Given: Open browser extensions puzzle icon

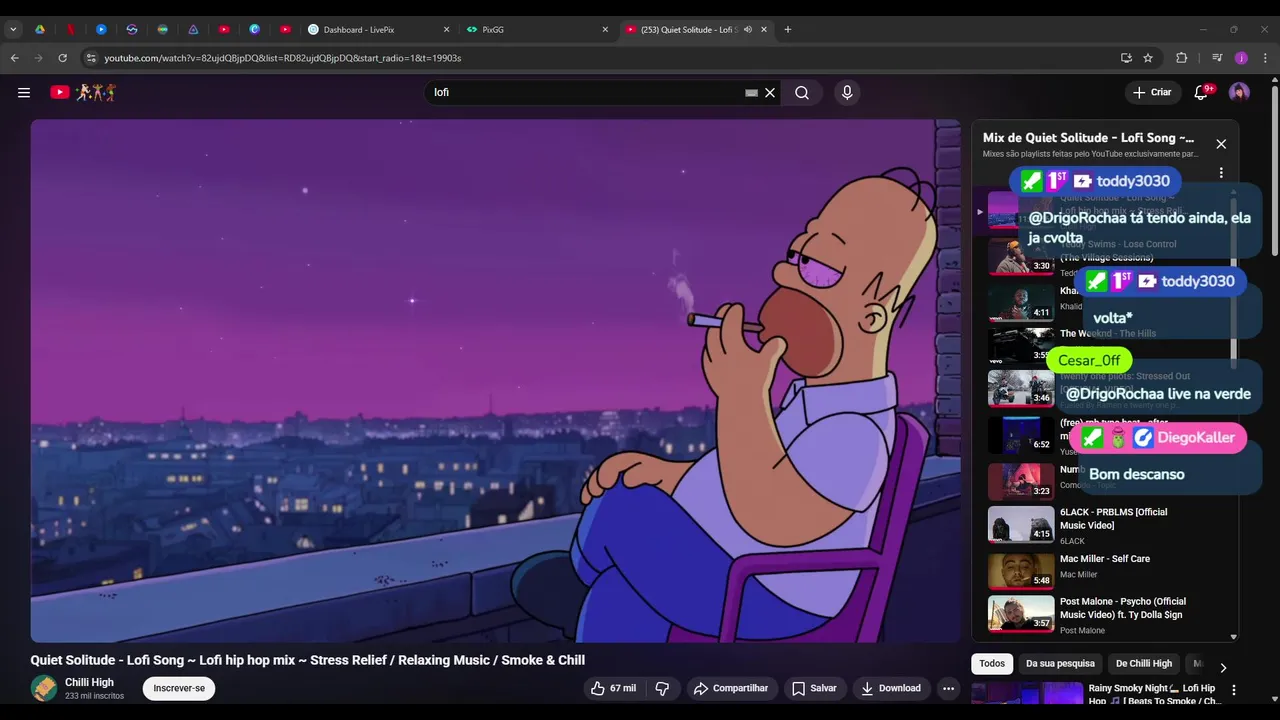Looking at the screenshot, I should (x=1181, y=58).
